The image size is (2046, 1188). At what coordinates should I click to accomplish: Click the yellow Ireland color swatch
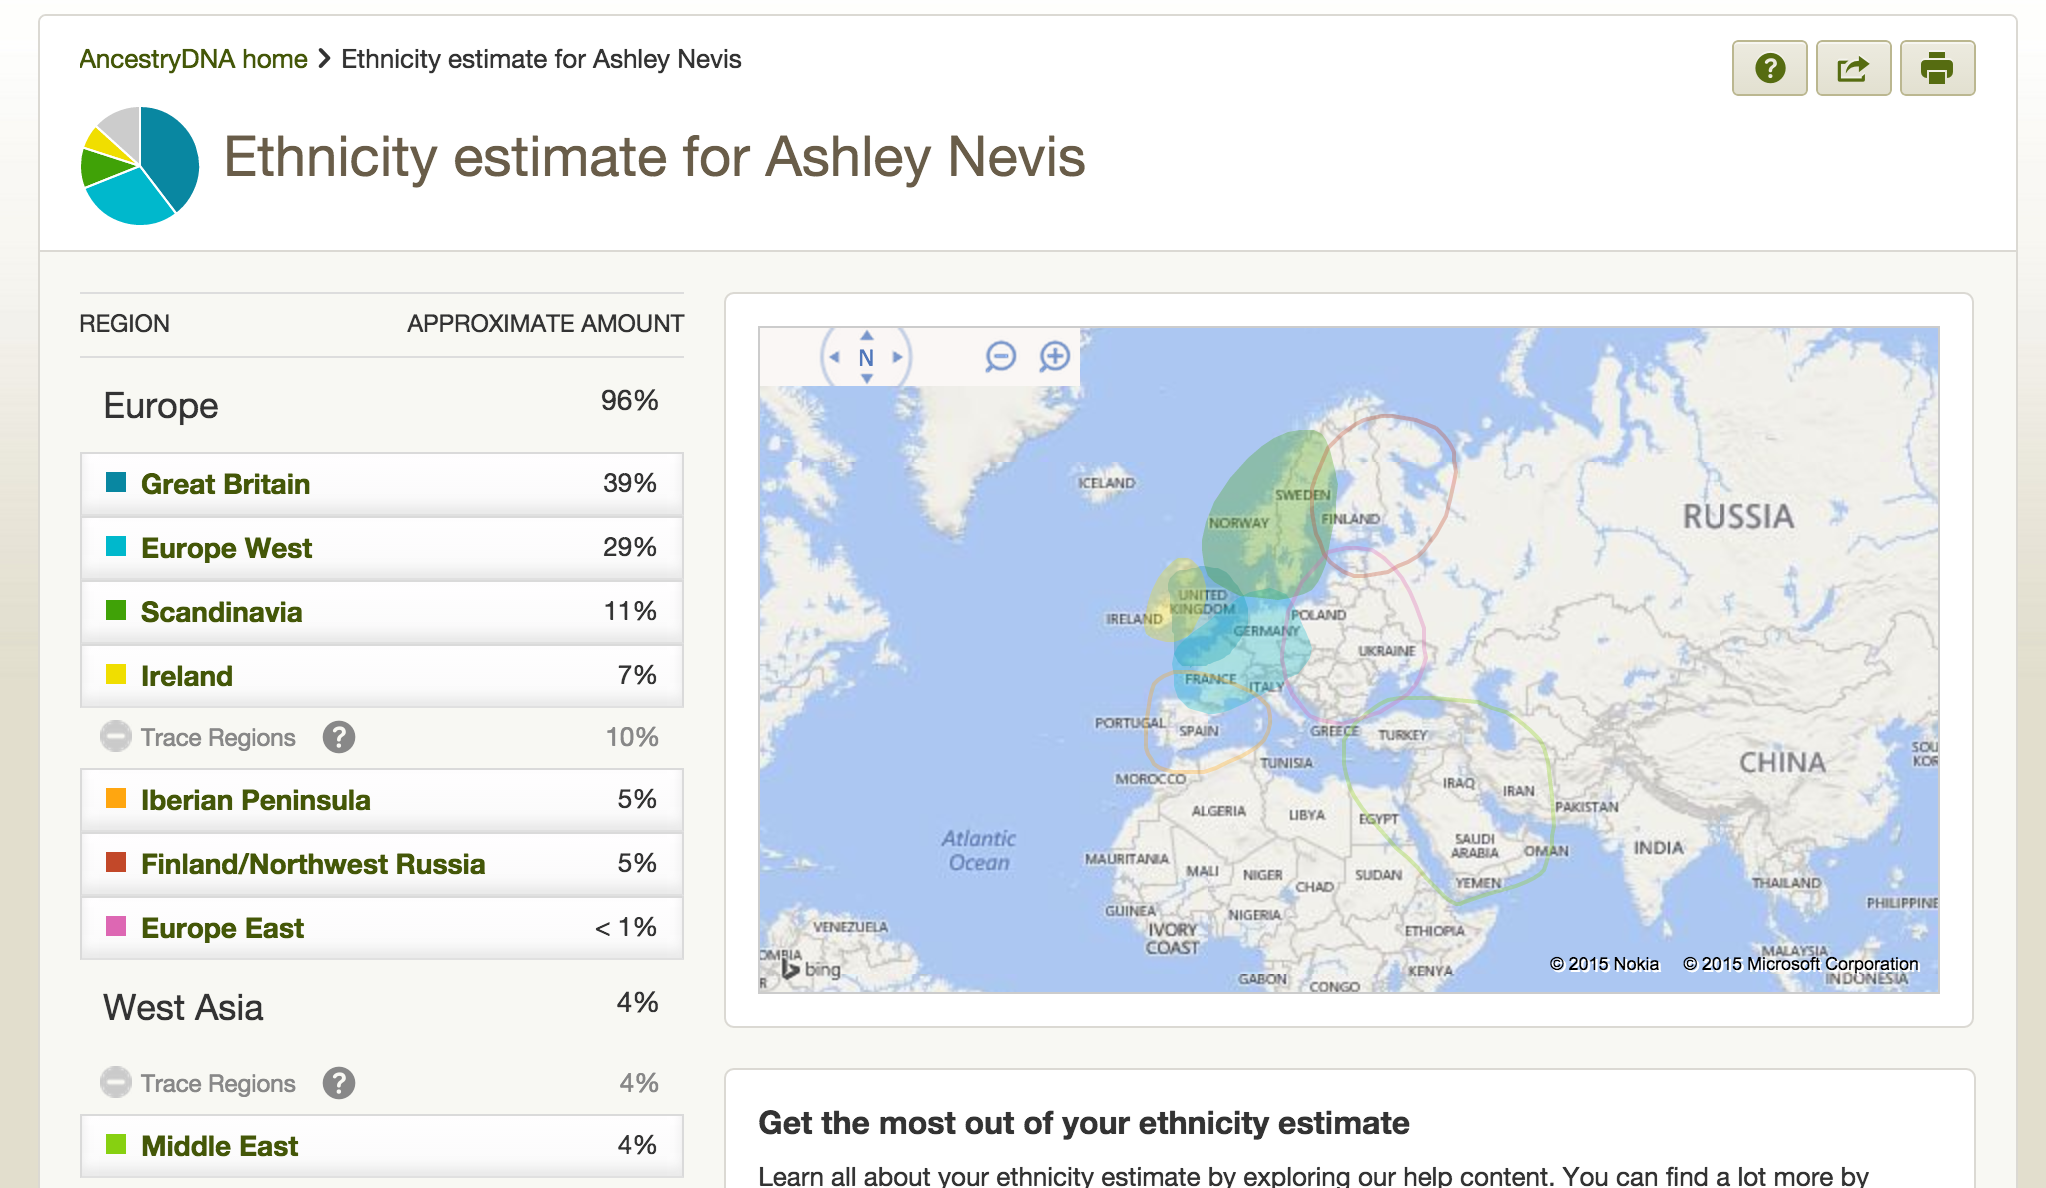tap(116, 674)
